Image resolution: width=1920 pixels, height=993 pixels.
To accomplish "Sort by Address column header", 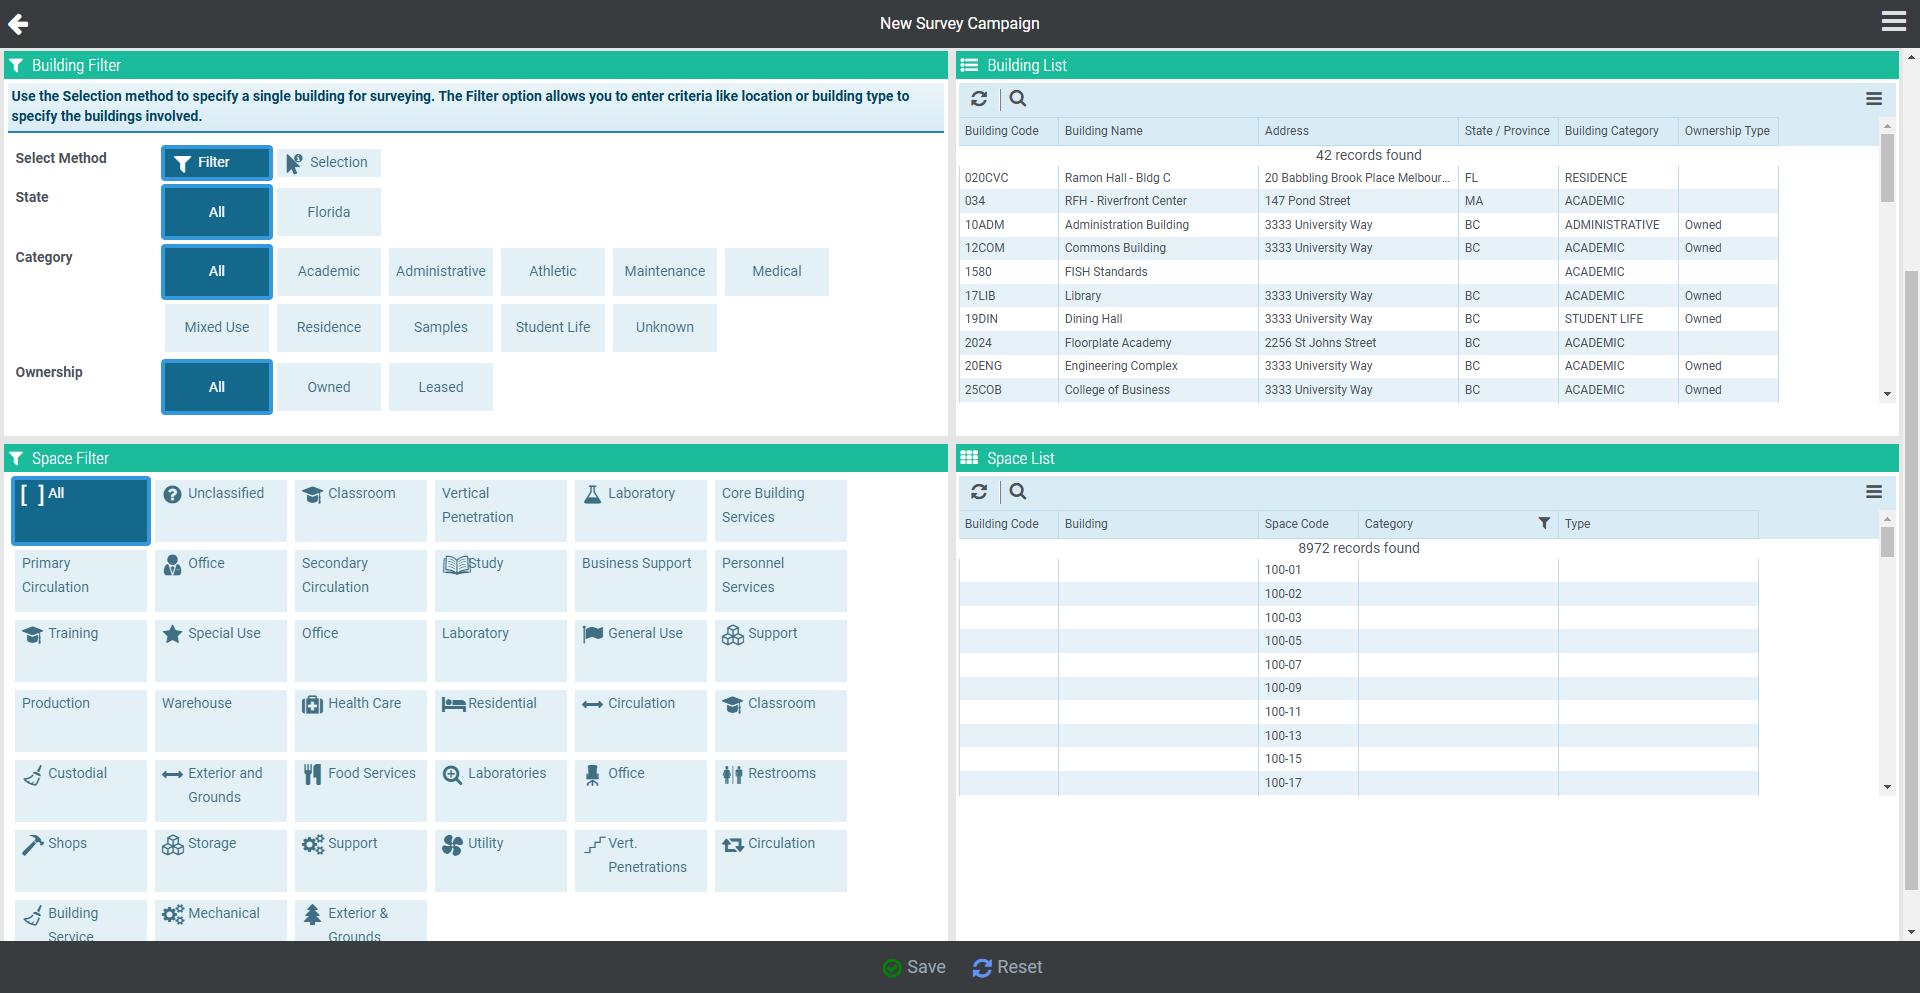I will coord(1358,131).
